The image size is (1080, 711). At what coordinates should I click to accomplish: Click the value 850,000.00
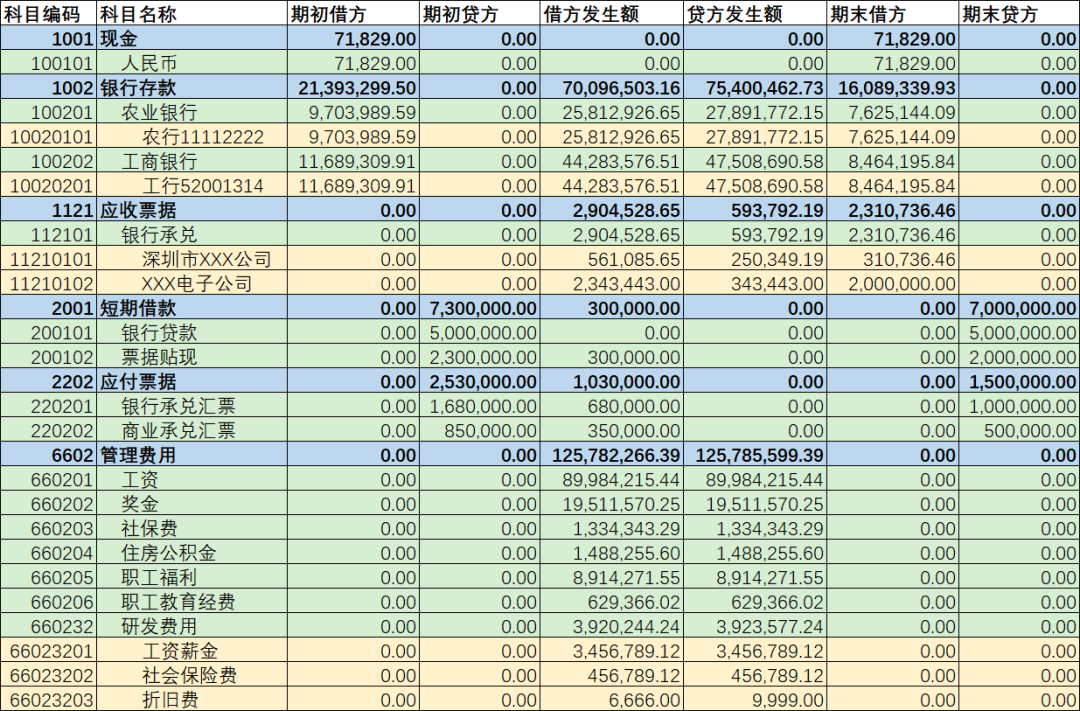pyautogui.click(x=479, y=430)
